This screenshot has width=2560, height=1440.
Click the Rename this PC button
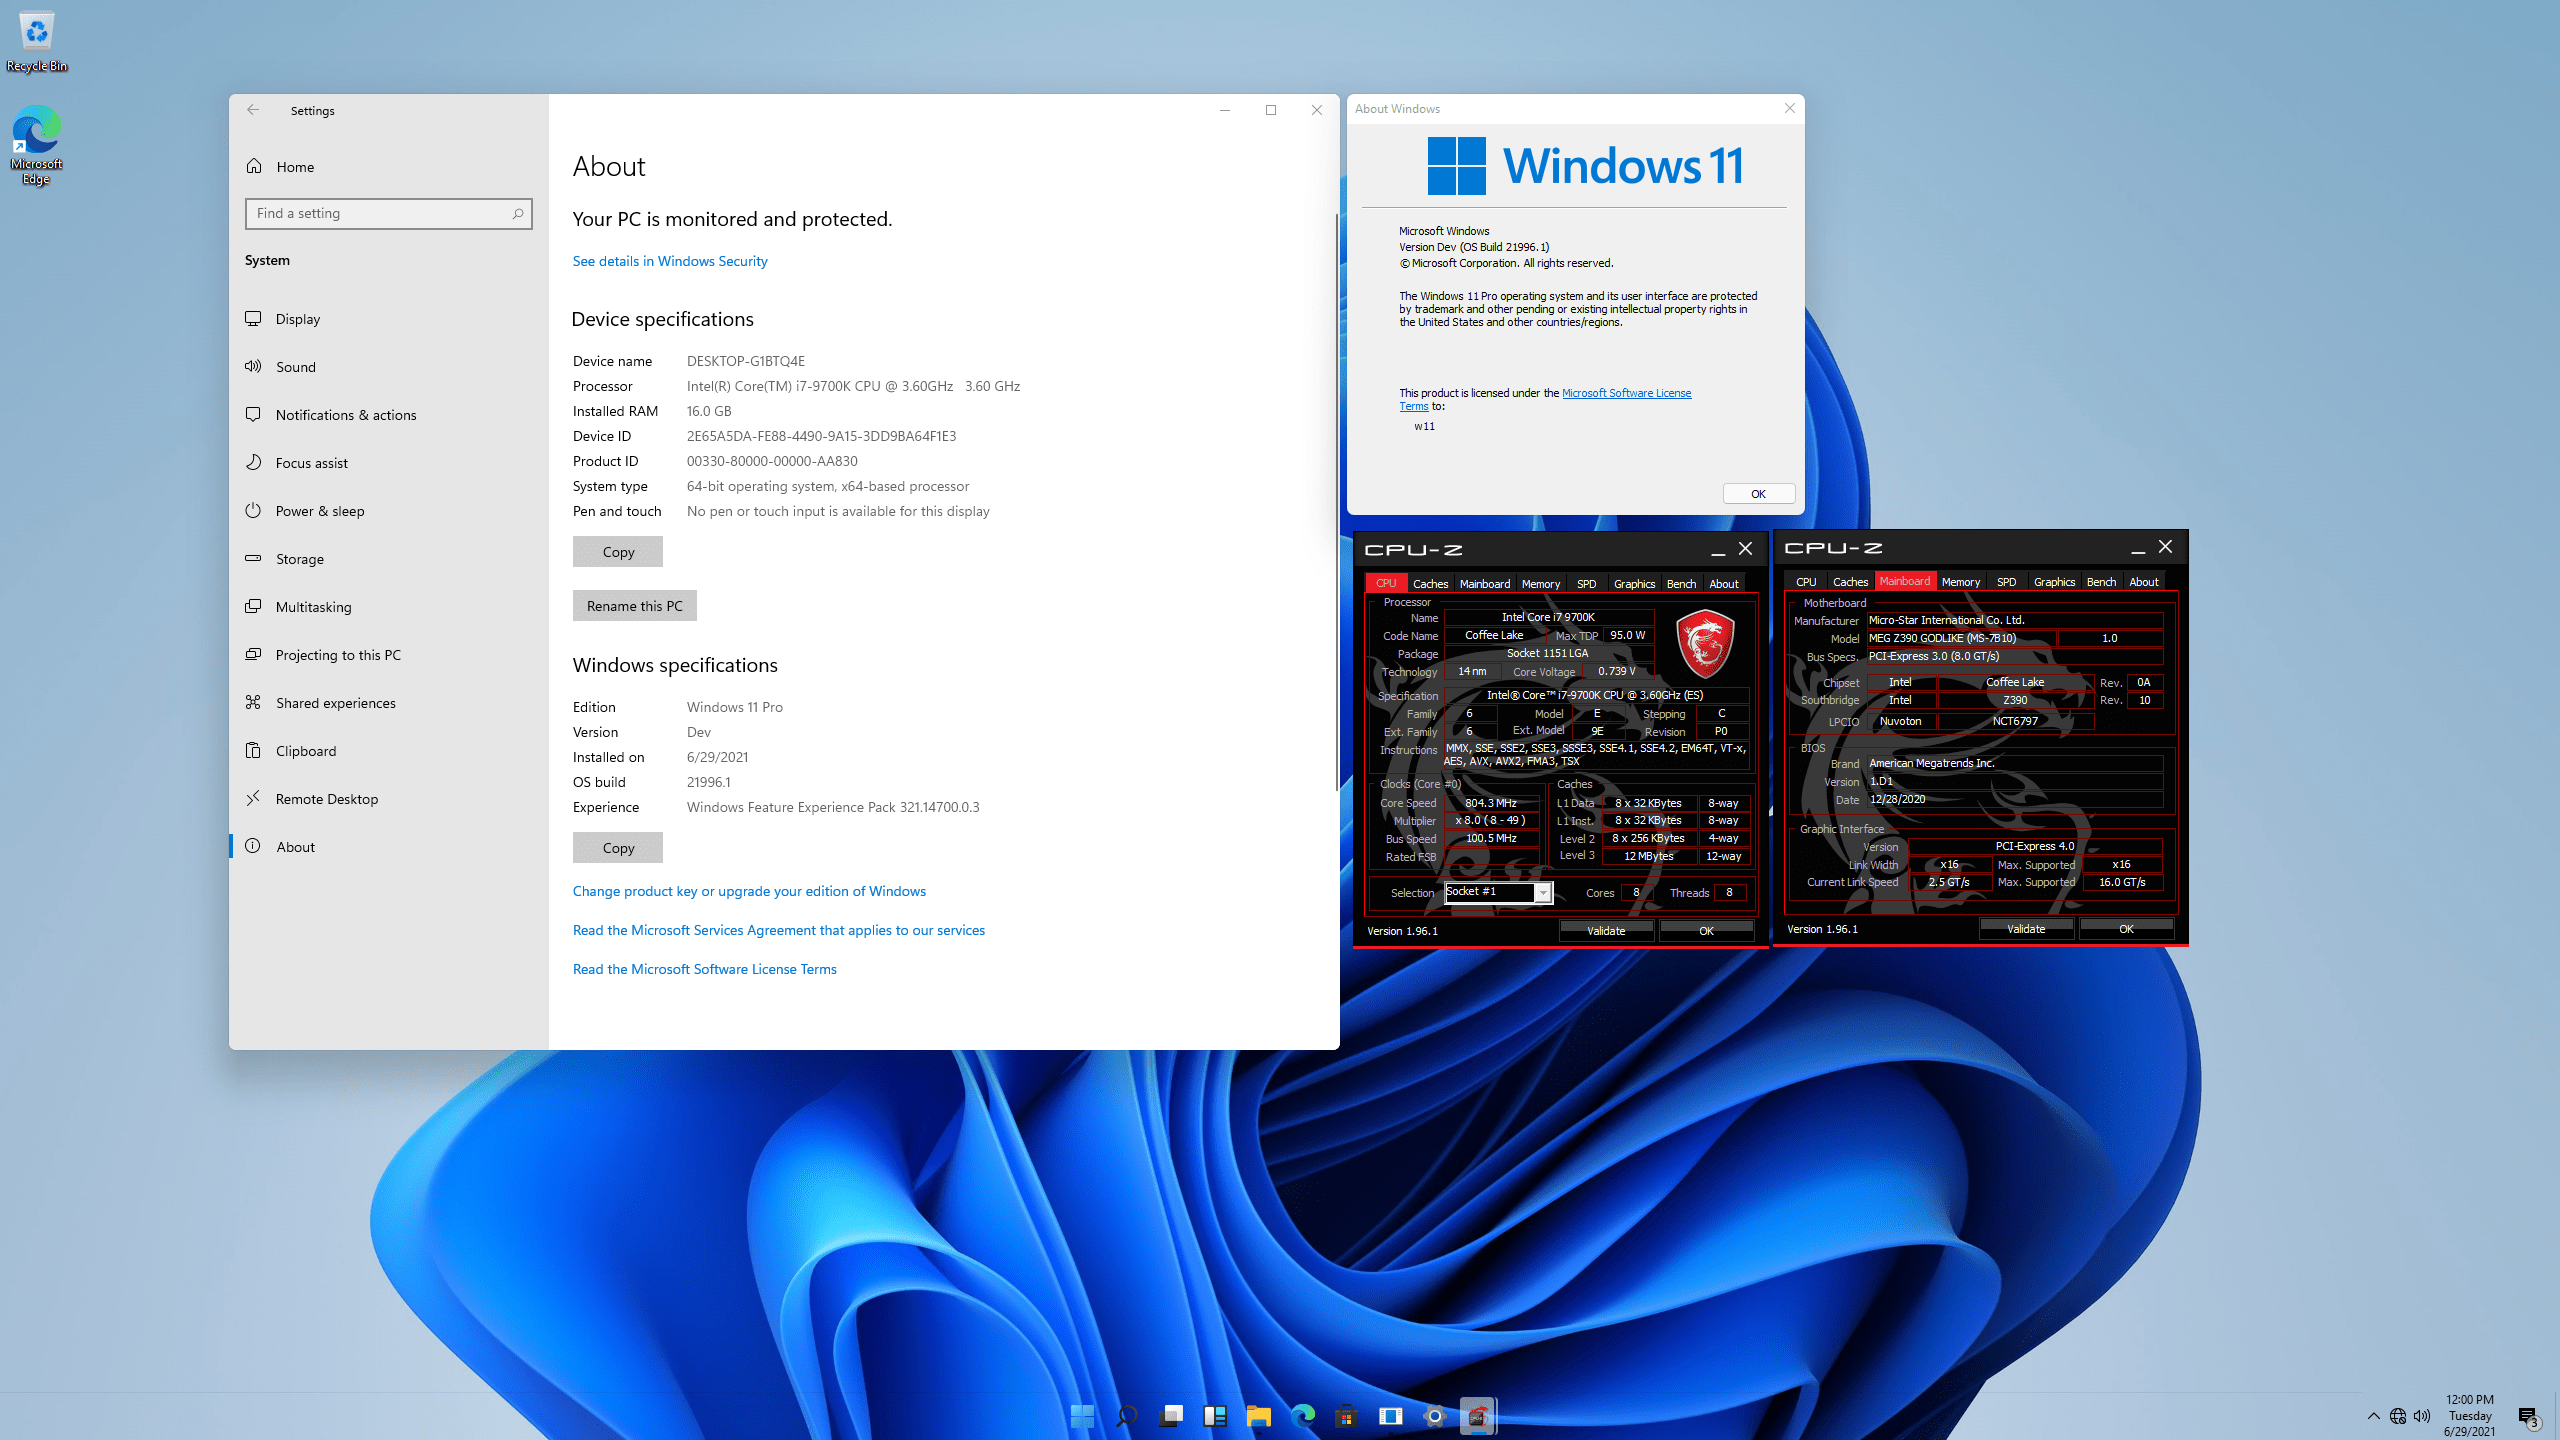634,605
